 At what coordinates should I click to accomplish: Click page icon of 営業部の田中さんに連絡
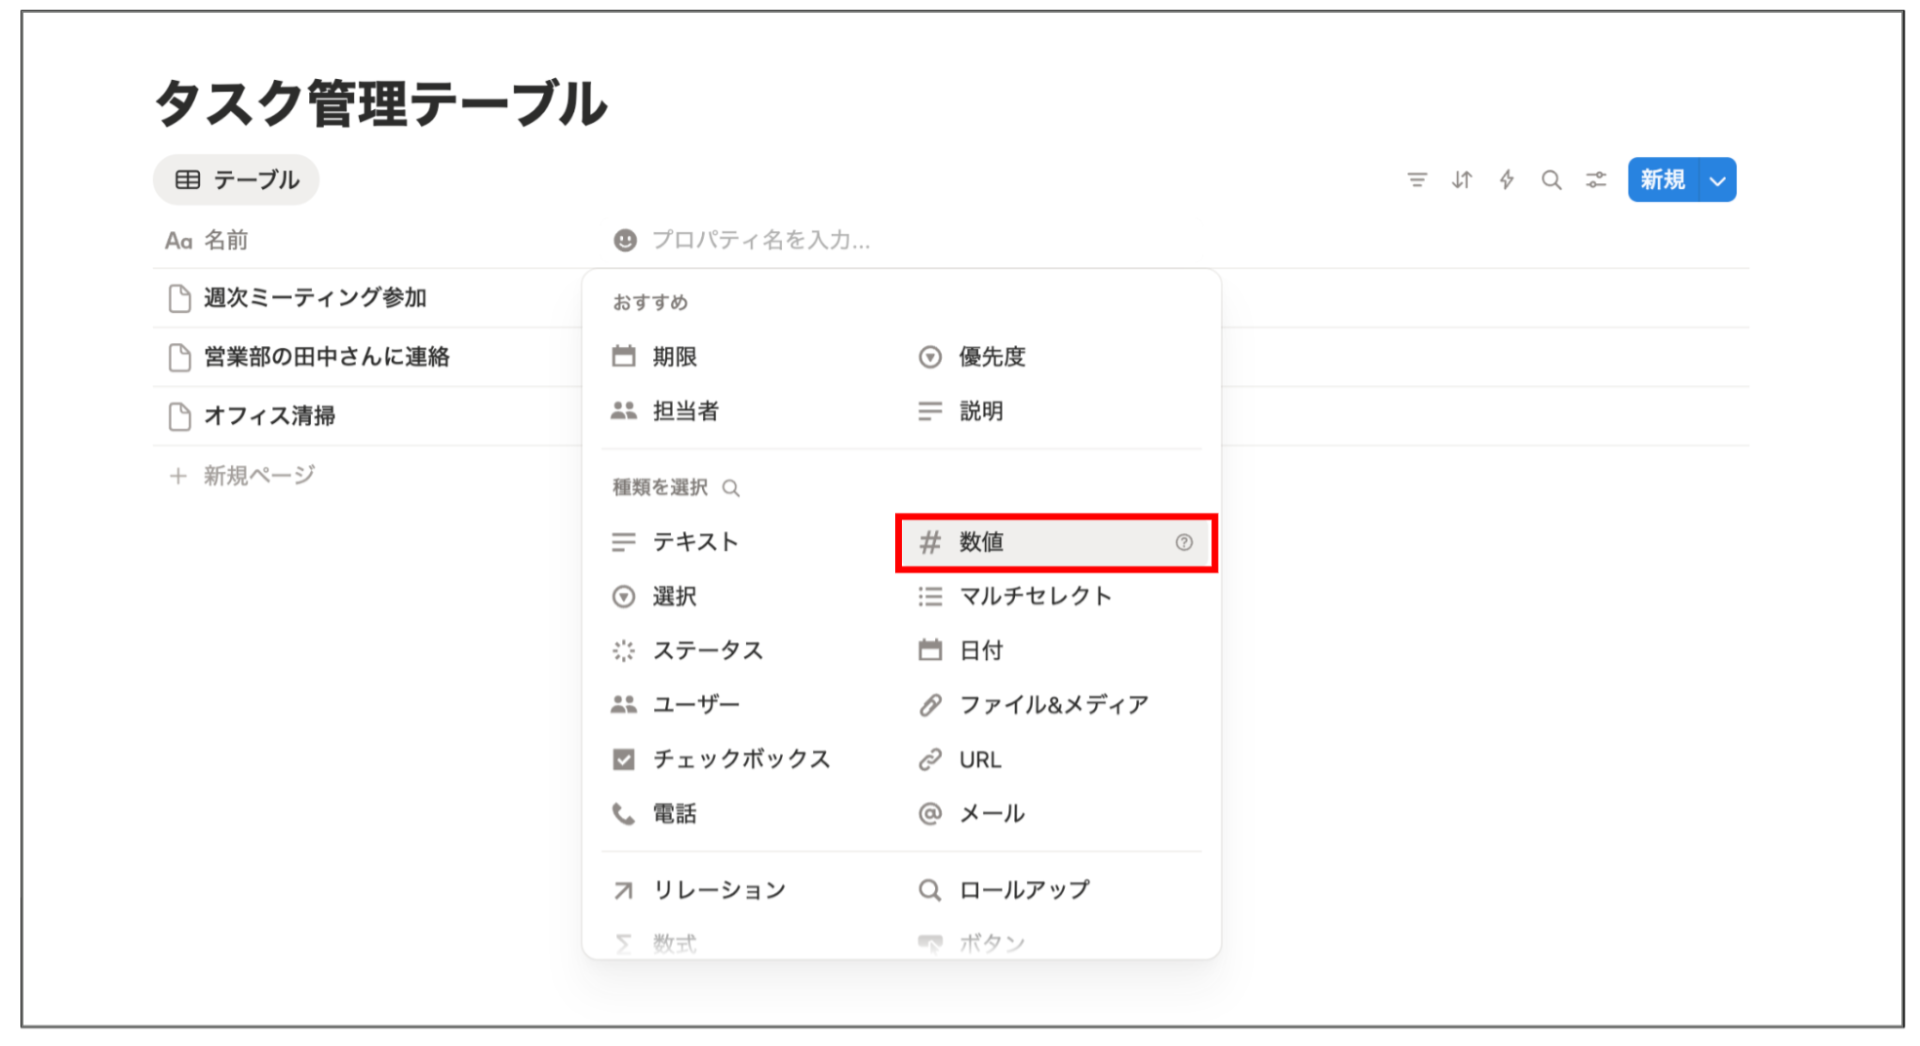tap(180, 357)
